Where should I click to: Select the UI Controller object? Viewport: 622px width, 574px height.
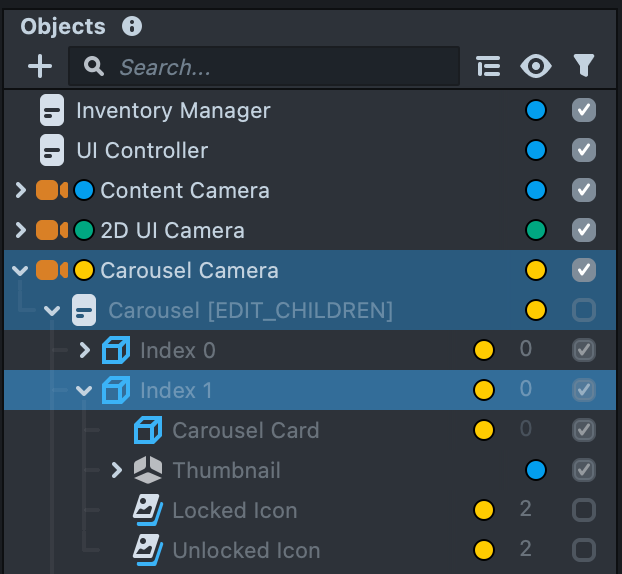click(x=142, y=150)
